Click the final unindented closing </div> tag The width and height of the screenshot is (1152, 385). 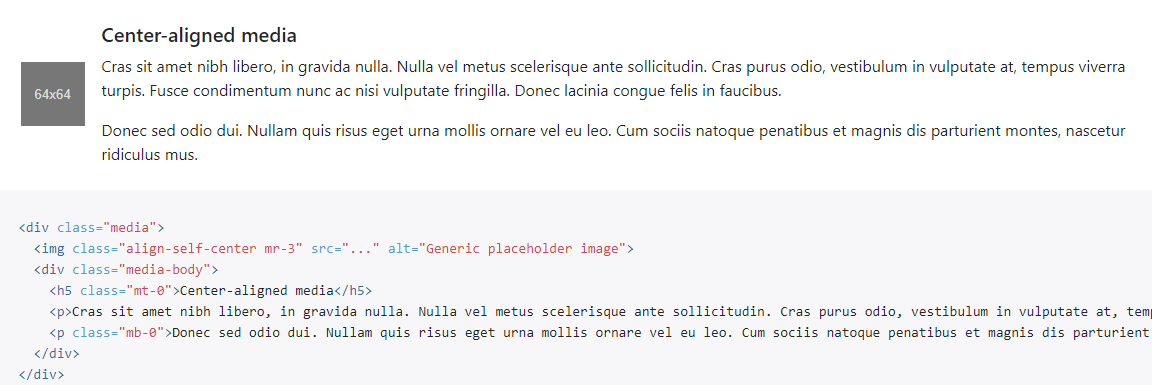click(41, 375)
